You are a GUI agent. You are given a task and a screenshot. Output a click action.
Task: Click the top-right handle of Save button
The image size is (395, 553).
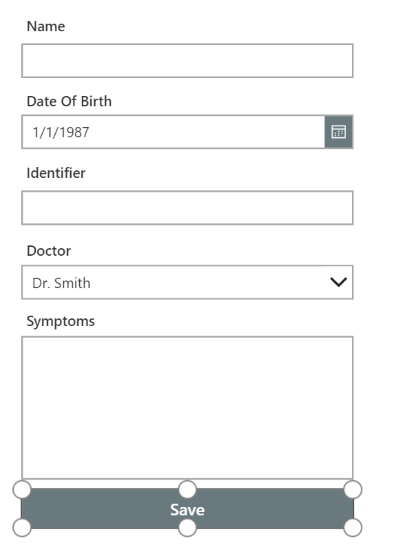(x=353, y=490)
